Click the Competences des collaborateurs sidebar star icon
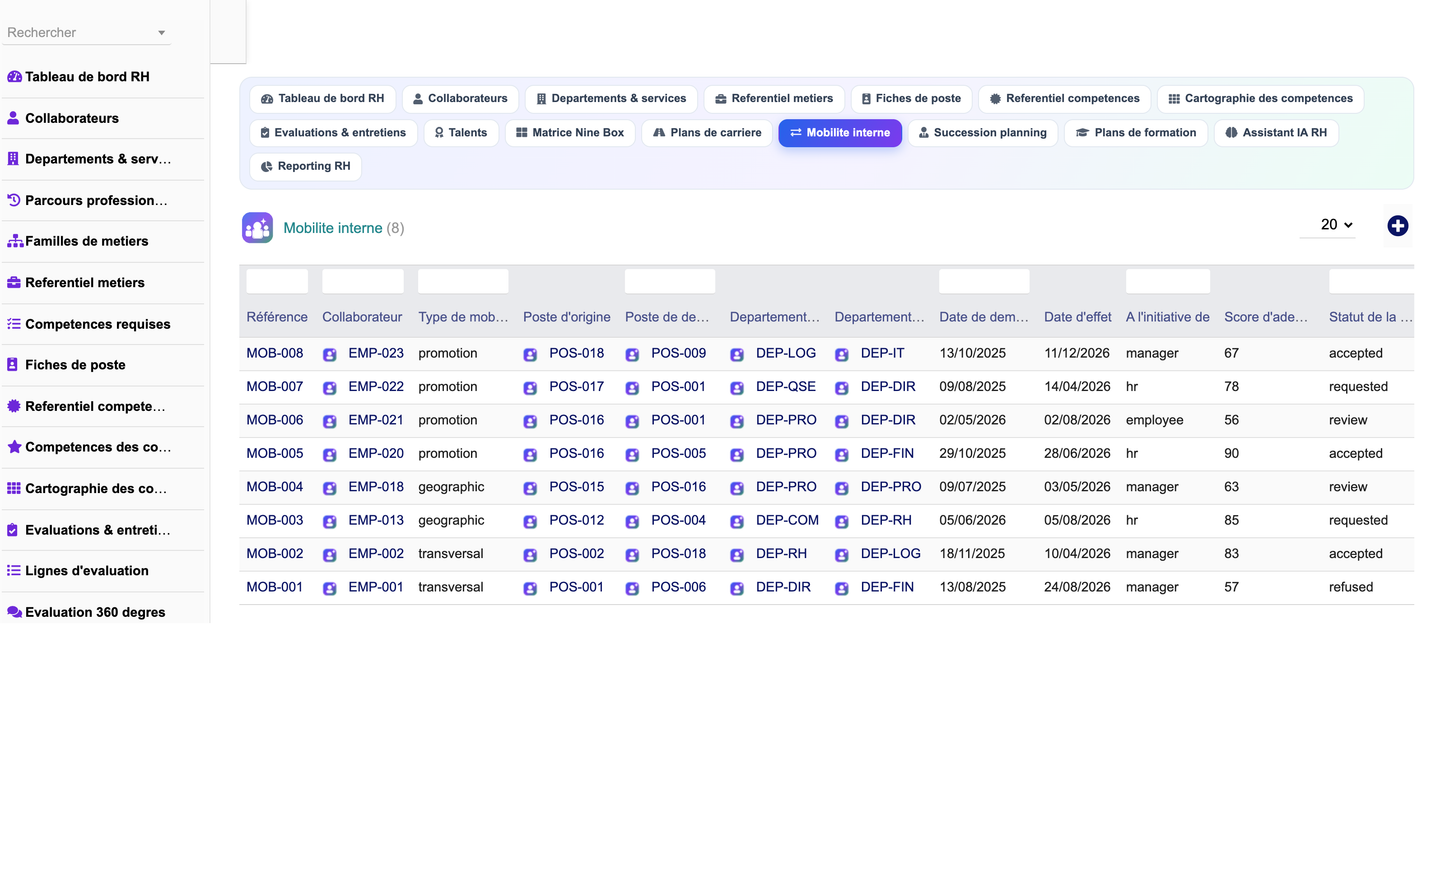Image resolution: width=1445 pixels, height=894 pixels. [14, 447]
